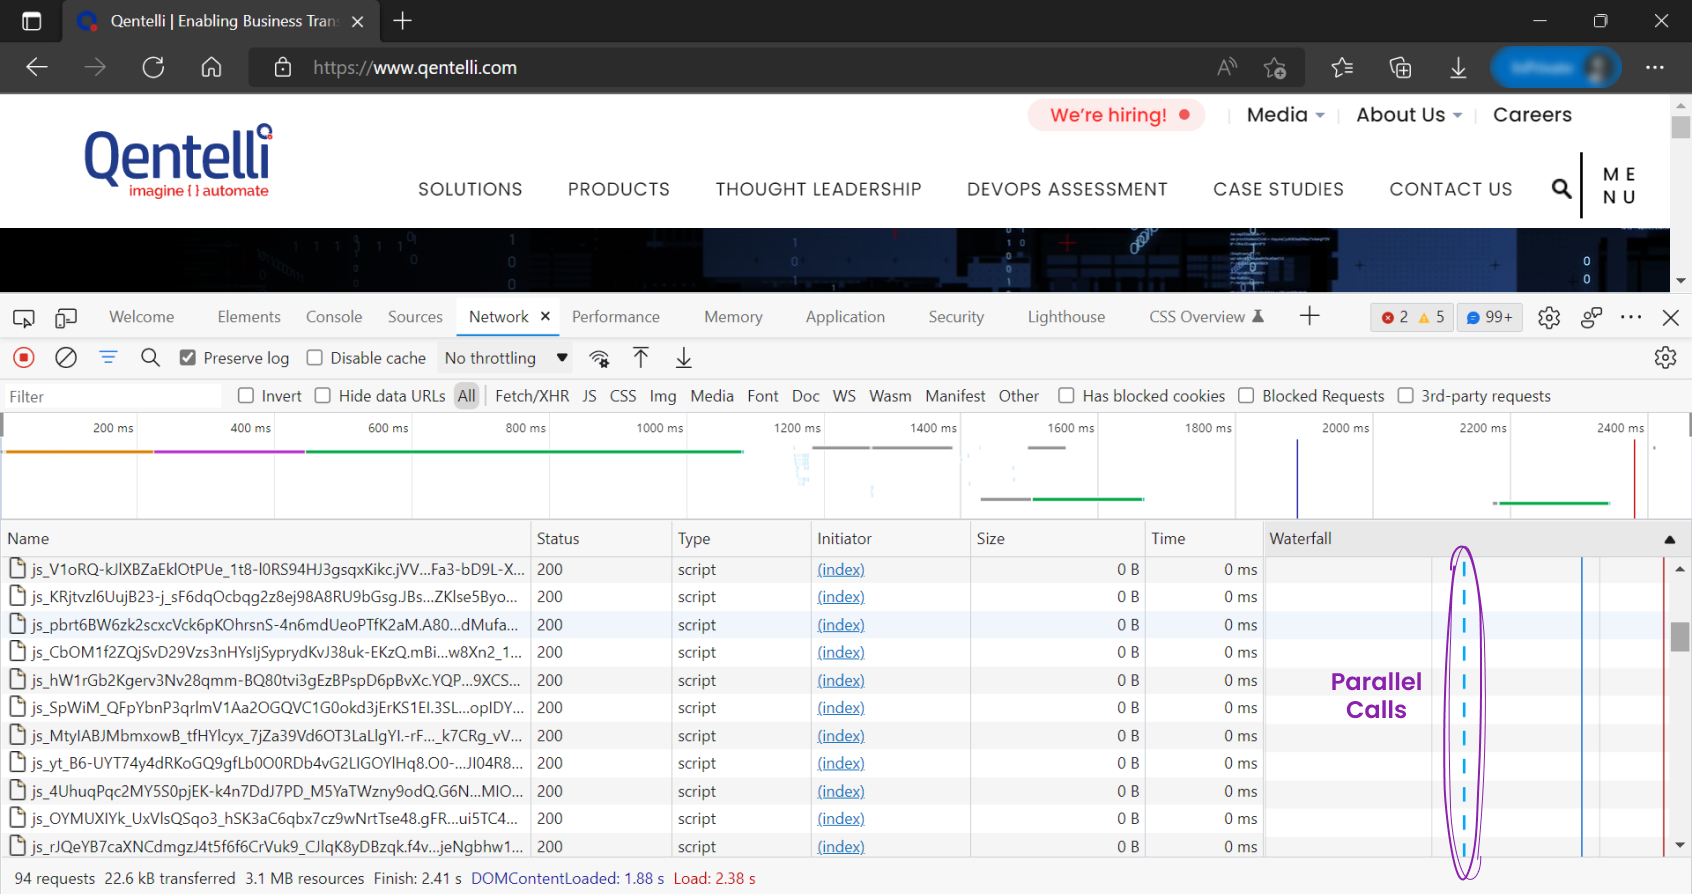Check Hide data URLs checkbox
Viewport: 1692px width, 894px height.
(x=323, y=395)
